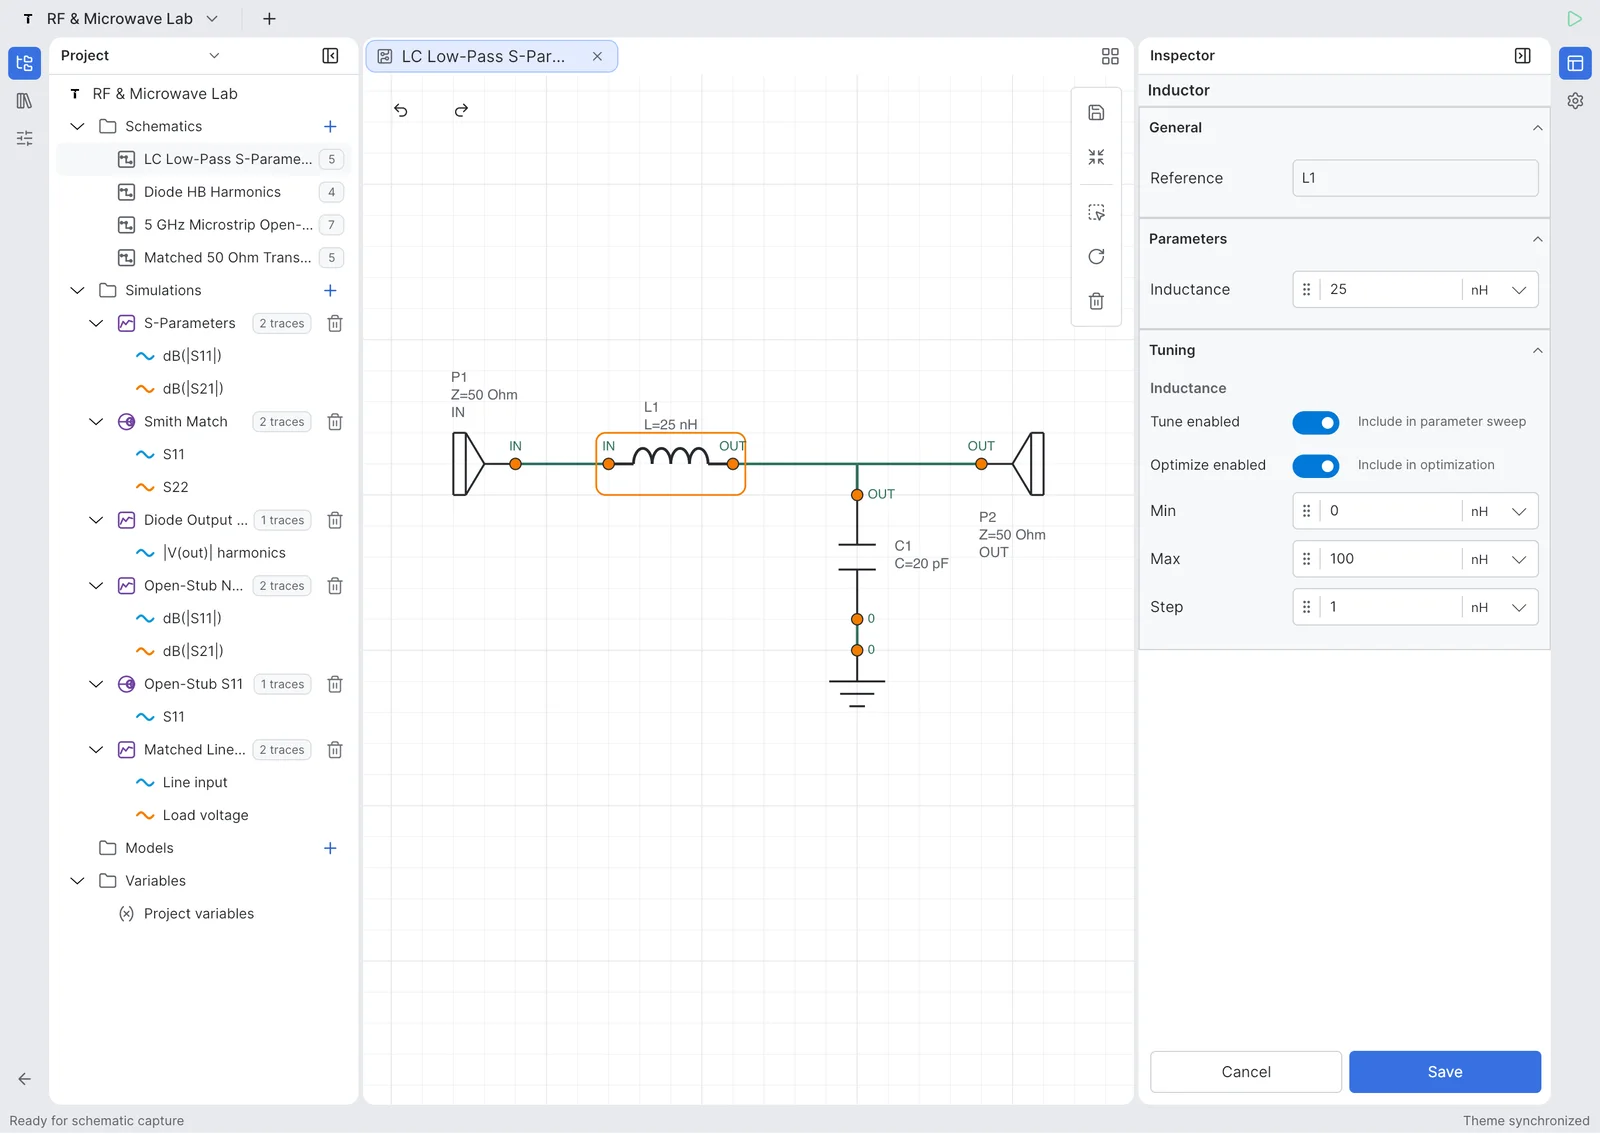
Task: Open Min unit nH dropdown
Action: 1499,511
